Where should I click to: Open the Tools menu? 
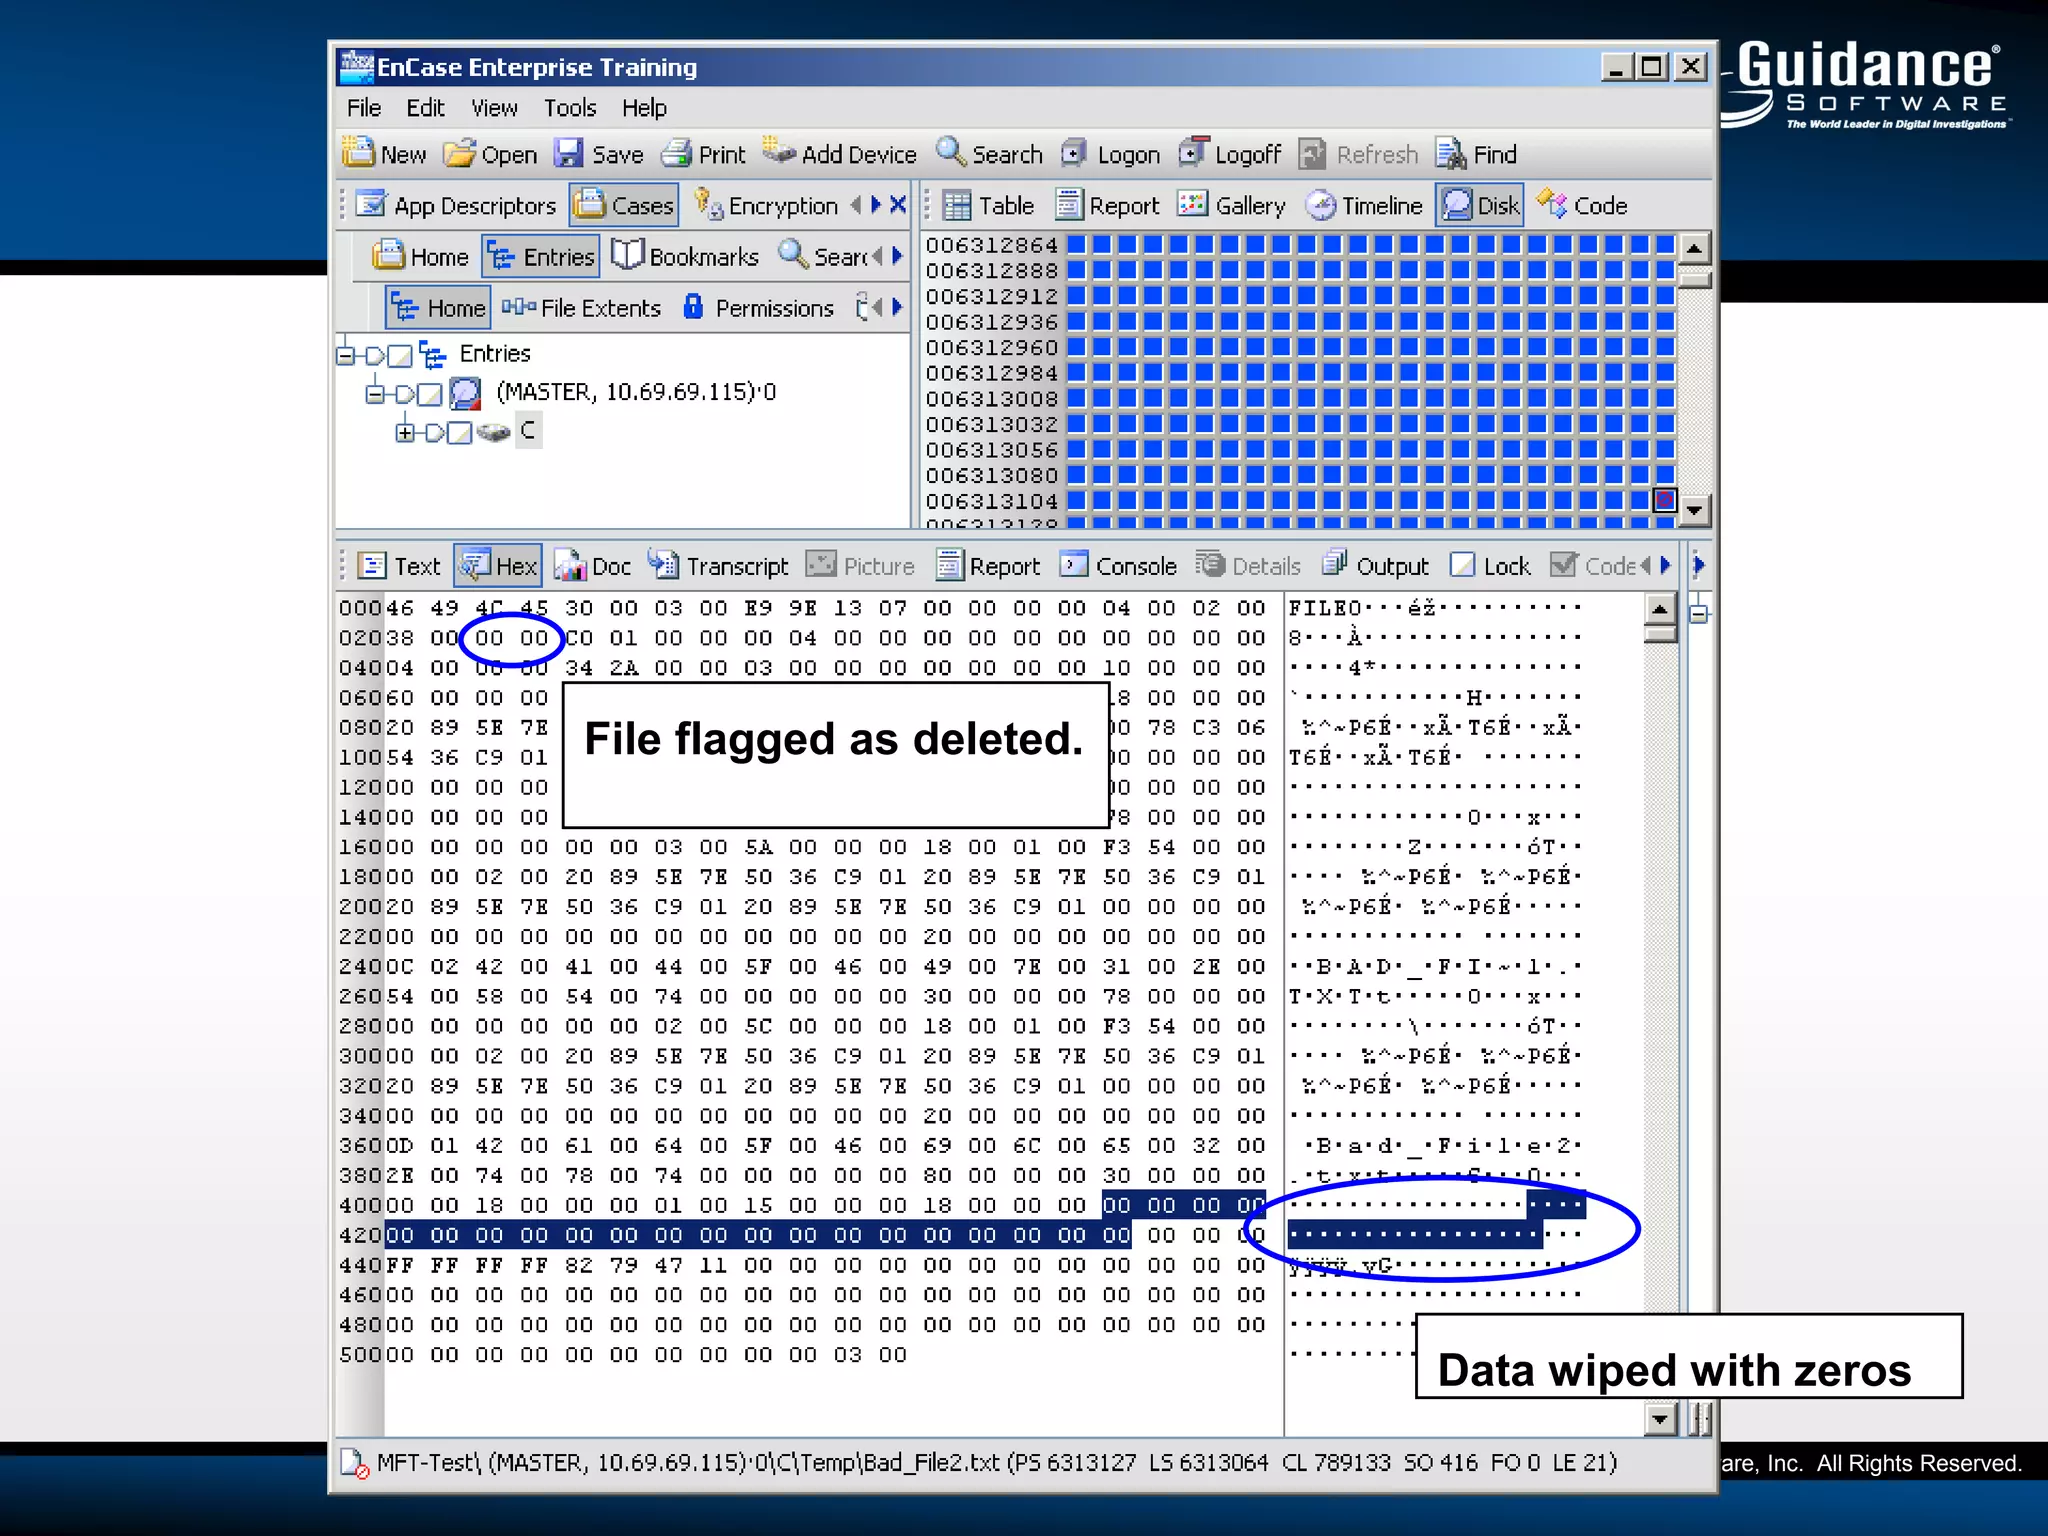click(569, 108)
